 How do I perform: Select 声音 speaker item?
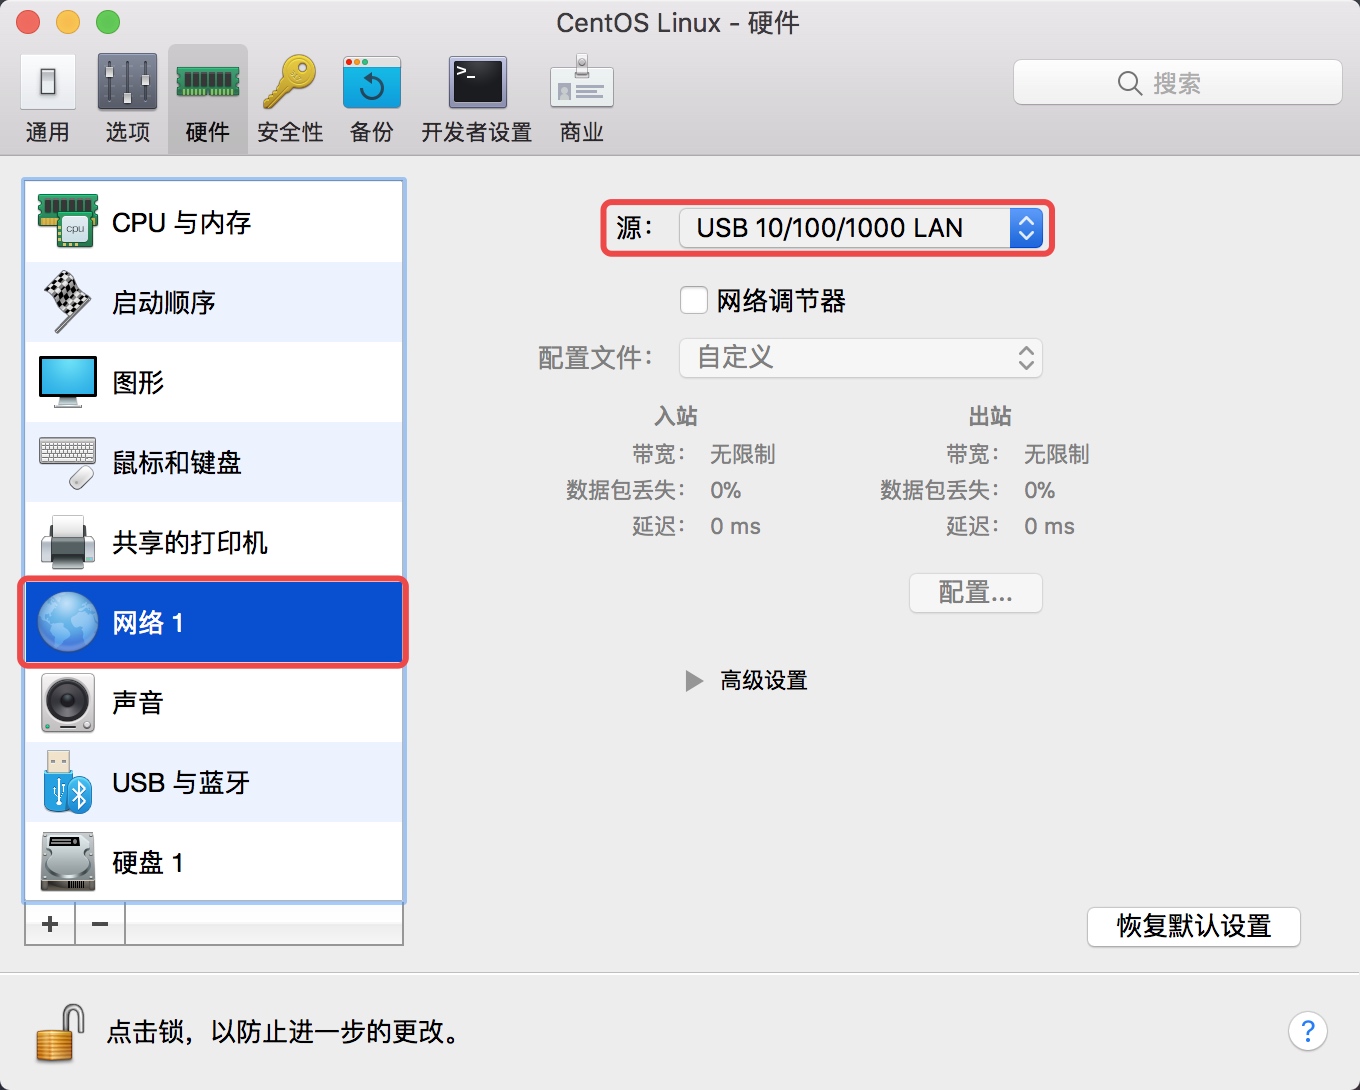click(214, 702)
